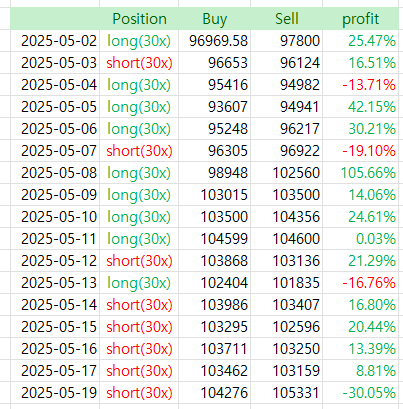Click date cell 2025-05-14
Screen dimensions: 403x409
(x=55, y=305)
